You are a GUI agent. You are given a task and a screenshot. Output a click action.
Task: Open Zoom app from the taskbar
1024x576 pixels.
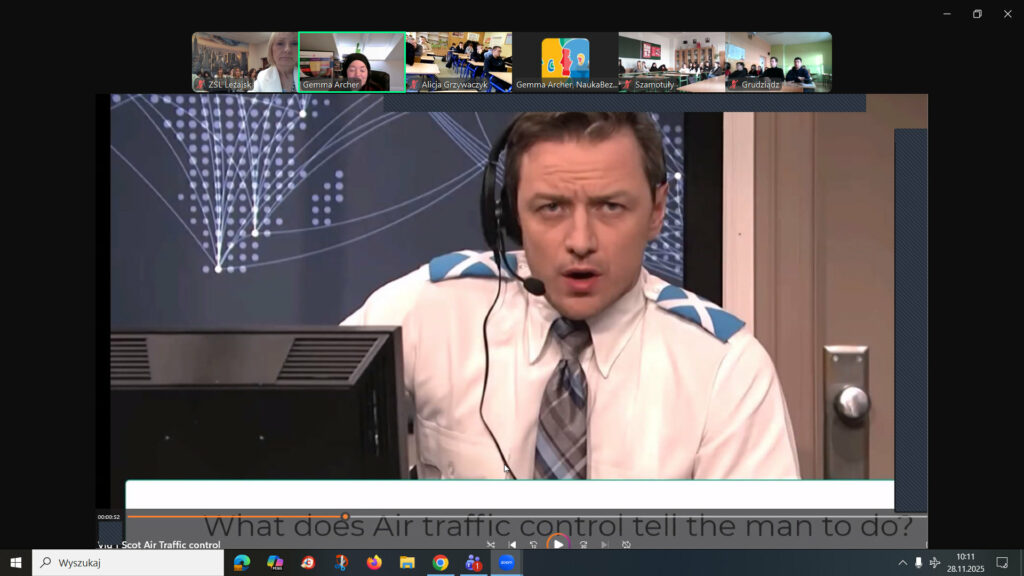[506, 563]
